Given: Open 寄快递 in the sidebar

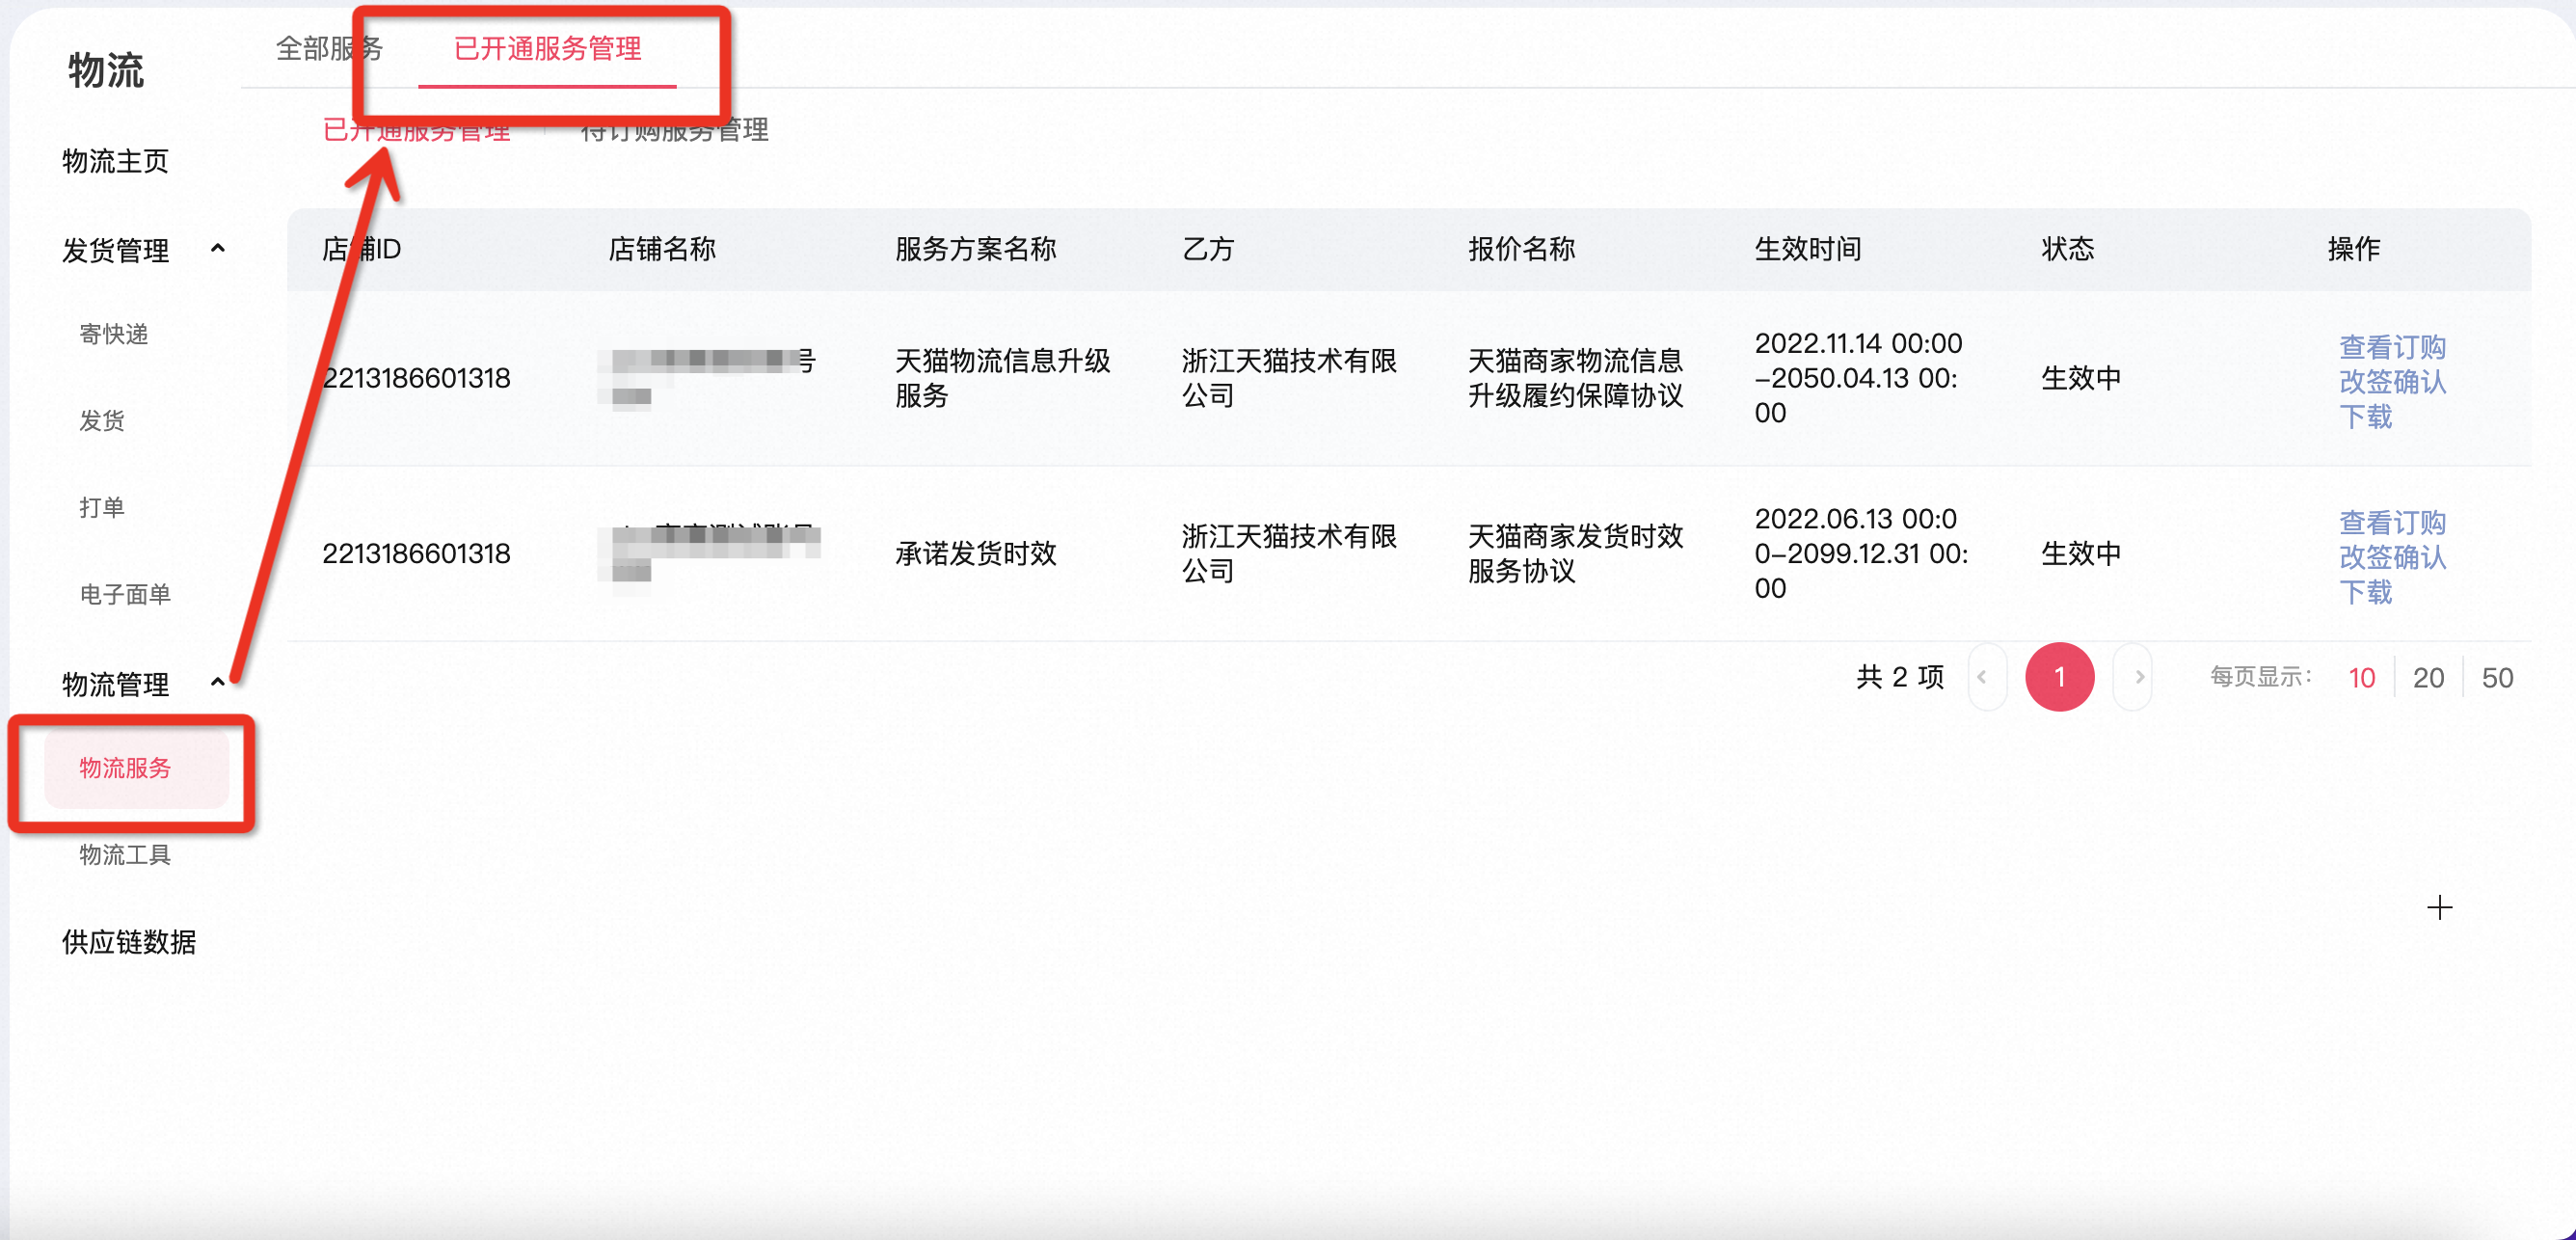Looking at the screenshot, I should click(114, 334).
